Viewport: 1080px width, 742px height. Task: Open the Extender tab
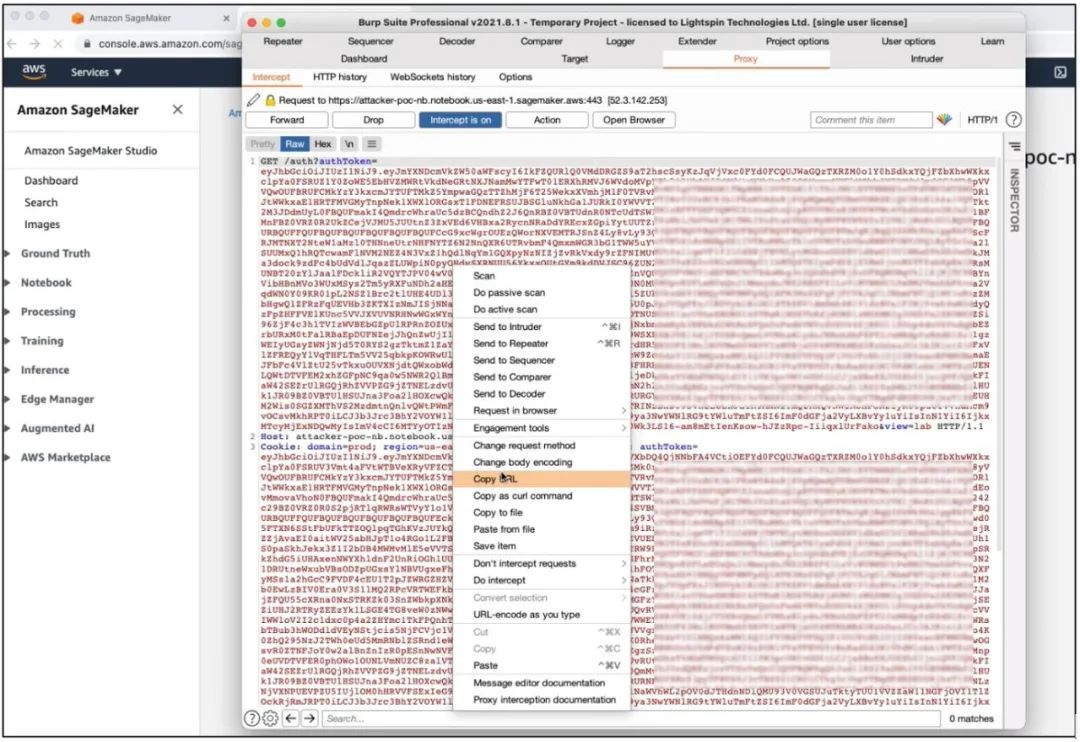pos(697,41)
